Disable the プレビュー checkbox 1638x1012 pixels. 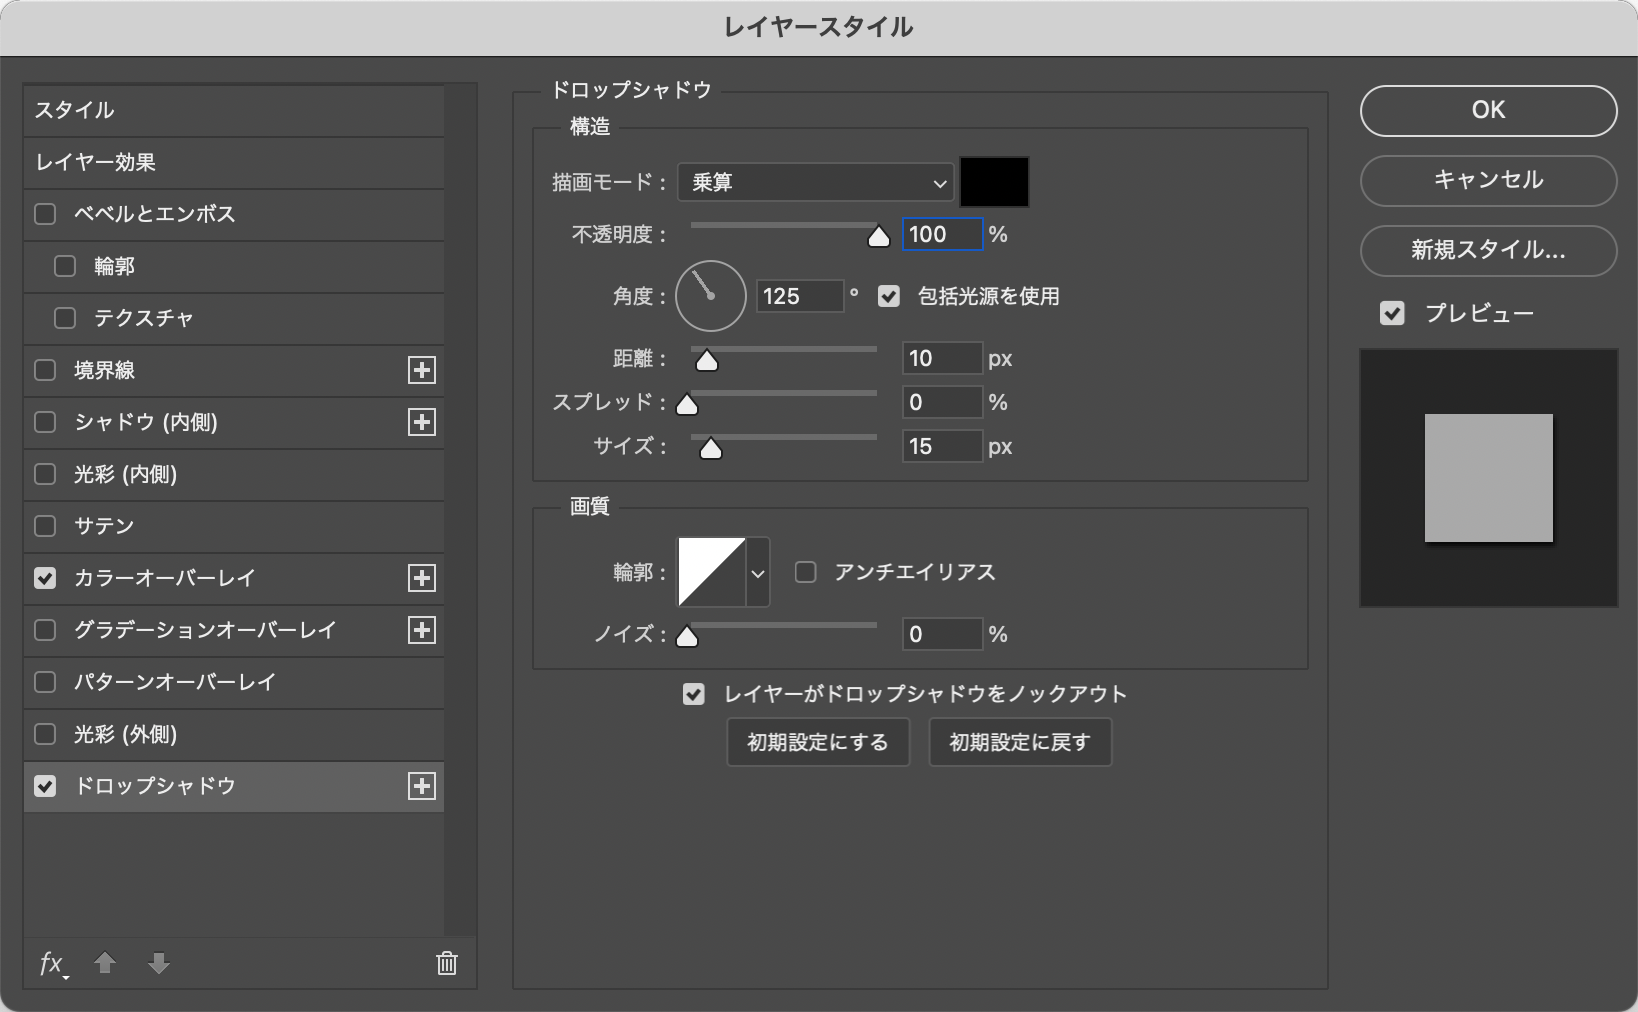pyautogui.click(x=1392, y=313)
